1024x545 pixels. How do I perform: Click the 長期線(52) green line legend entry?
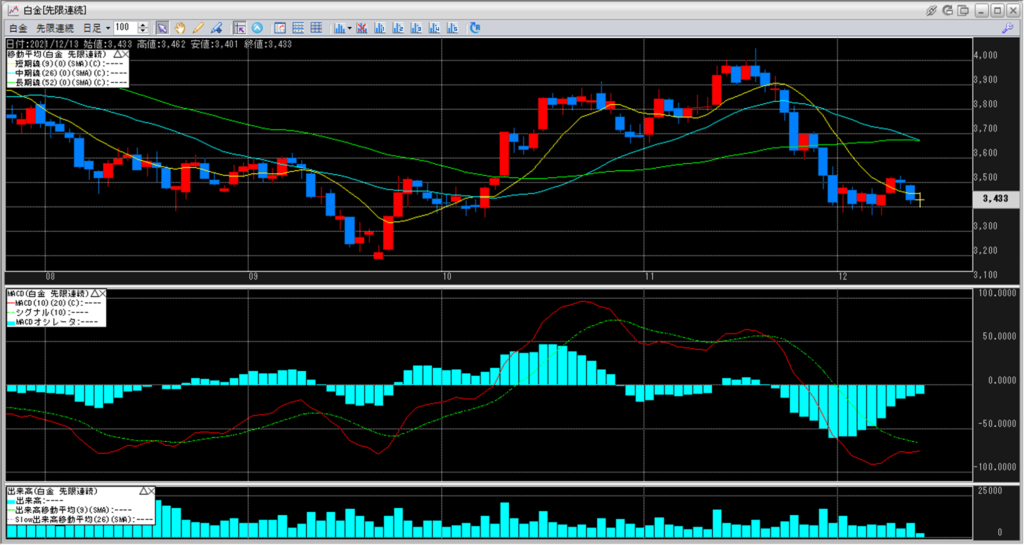pos(68,82)
